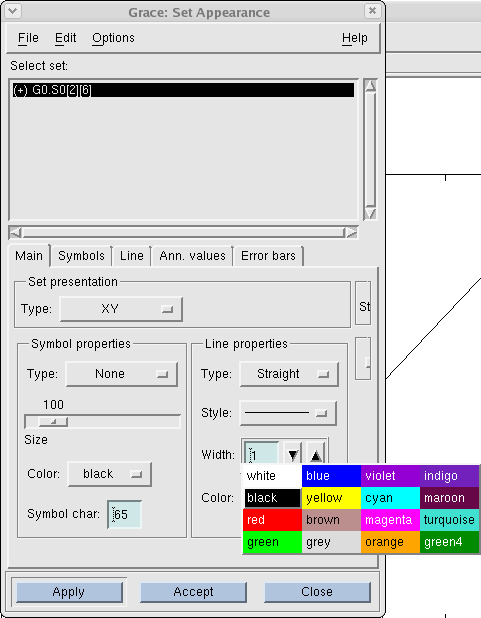Switch to the Error bars tab

point(268,256)
